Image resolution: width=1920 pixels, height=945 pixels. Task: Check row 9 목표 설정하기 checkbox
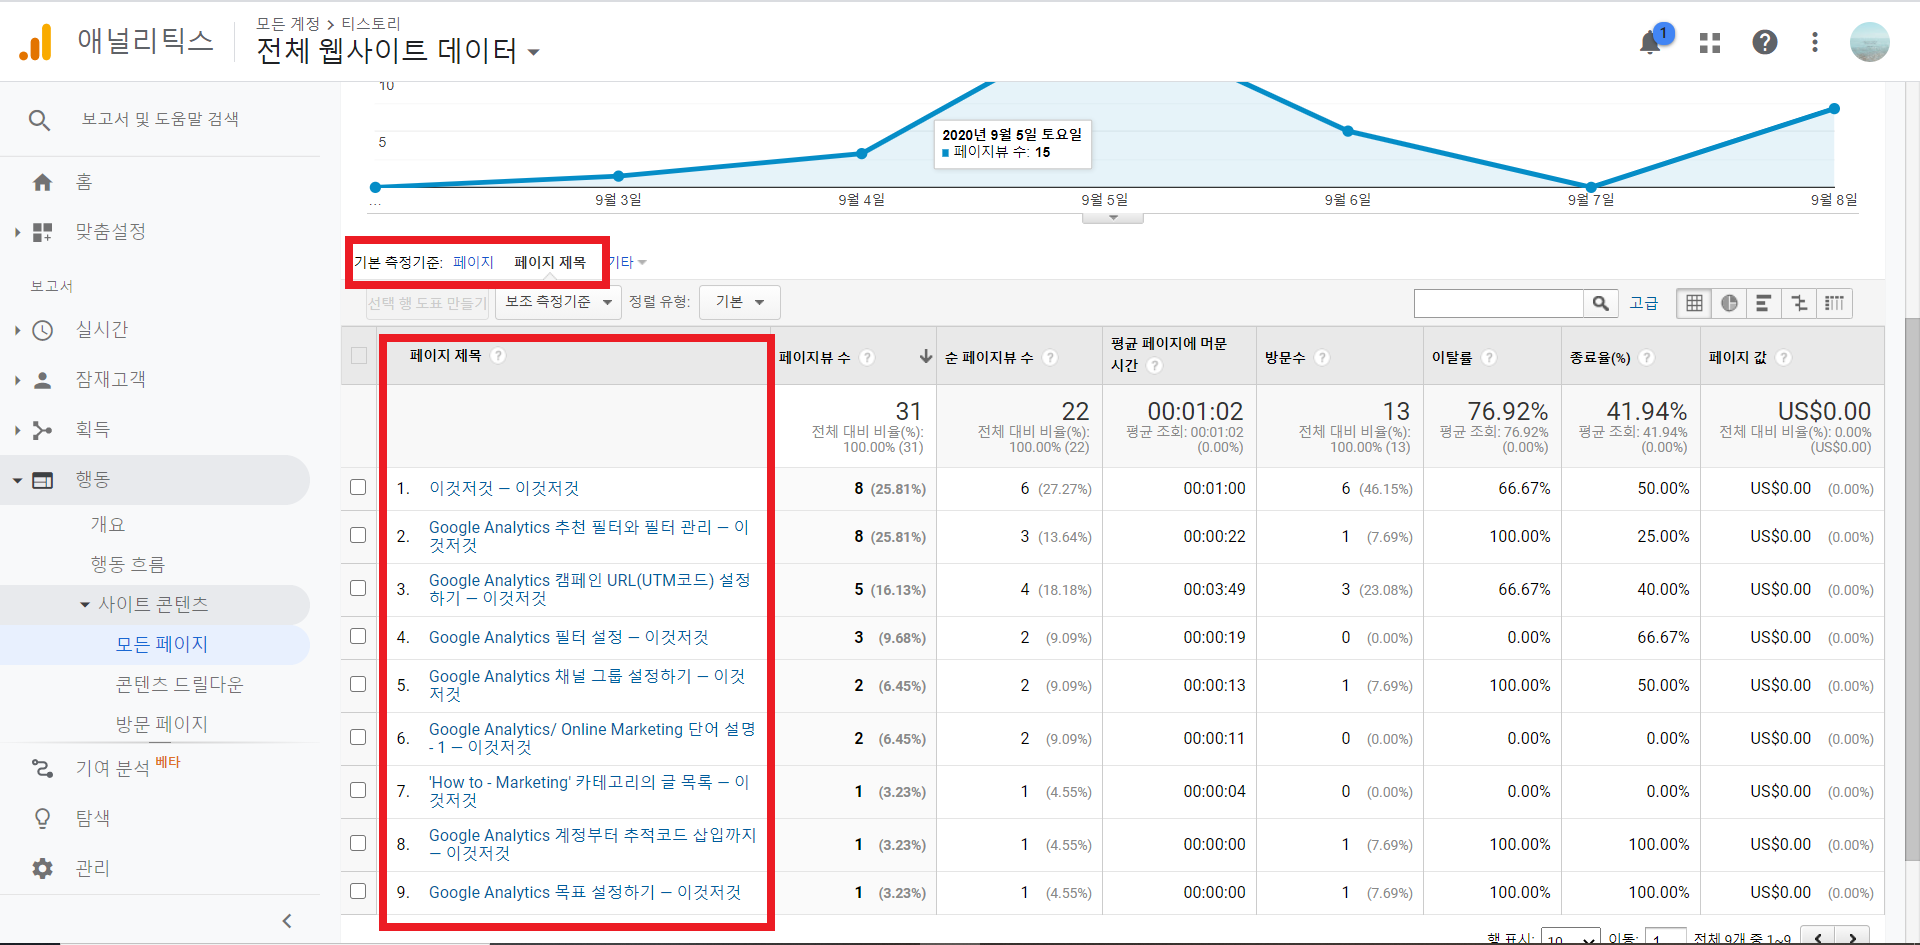click(358, 891)
